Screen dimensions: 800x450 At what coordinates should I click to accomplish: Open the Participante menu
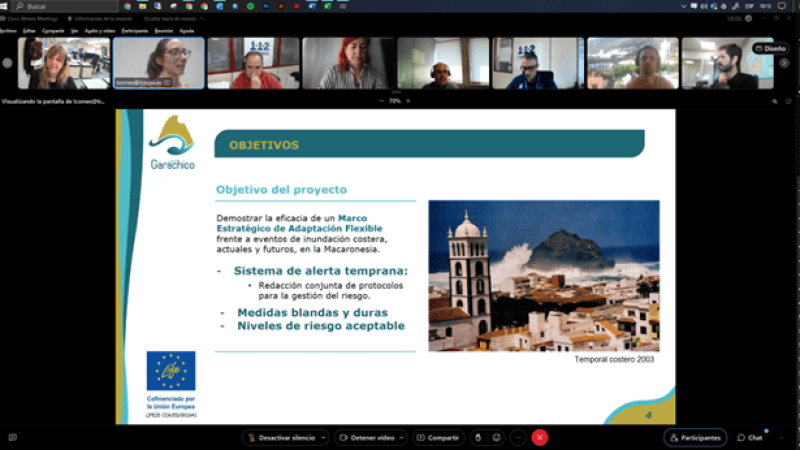135,31
